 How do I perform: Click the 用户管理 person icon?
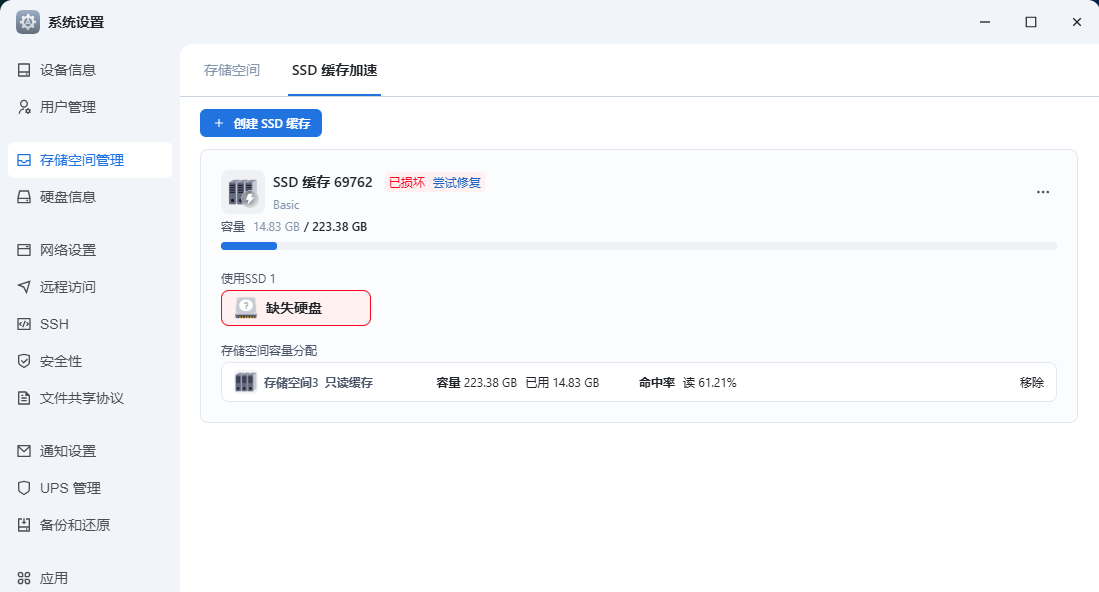click(24, 107)
